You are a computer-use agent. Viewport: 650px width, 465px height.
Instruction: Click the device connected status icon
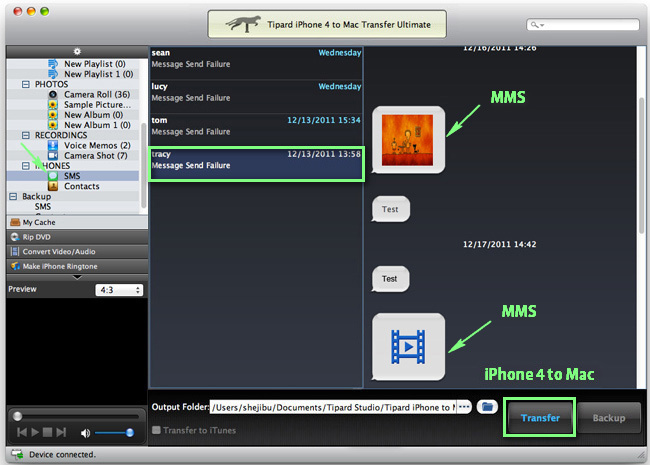(x=17, y=454)
